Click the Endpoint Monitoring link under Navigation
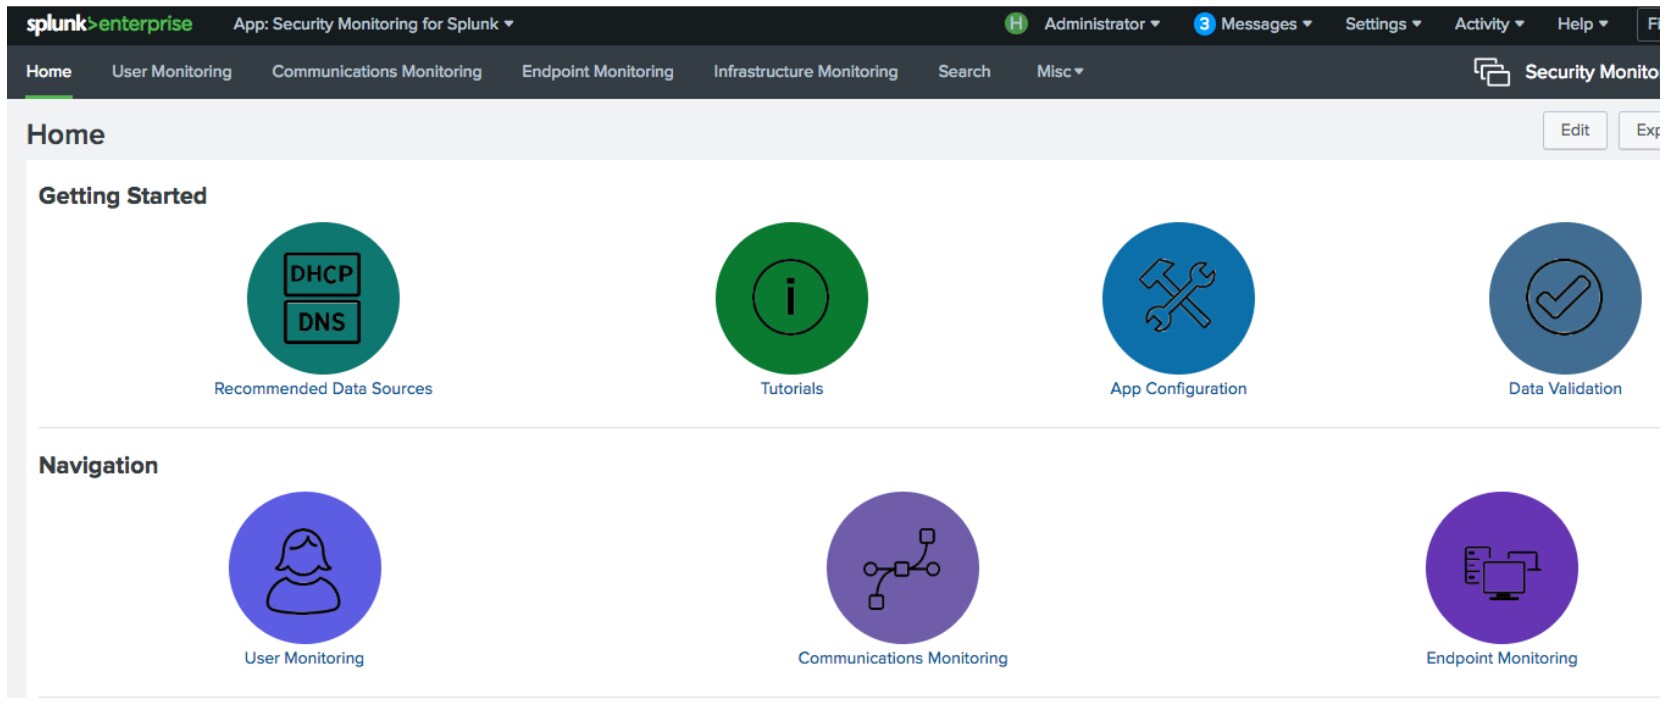Viewport: 1676px width, 708px height. 1502,658
